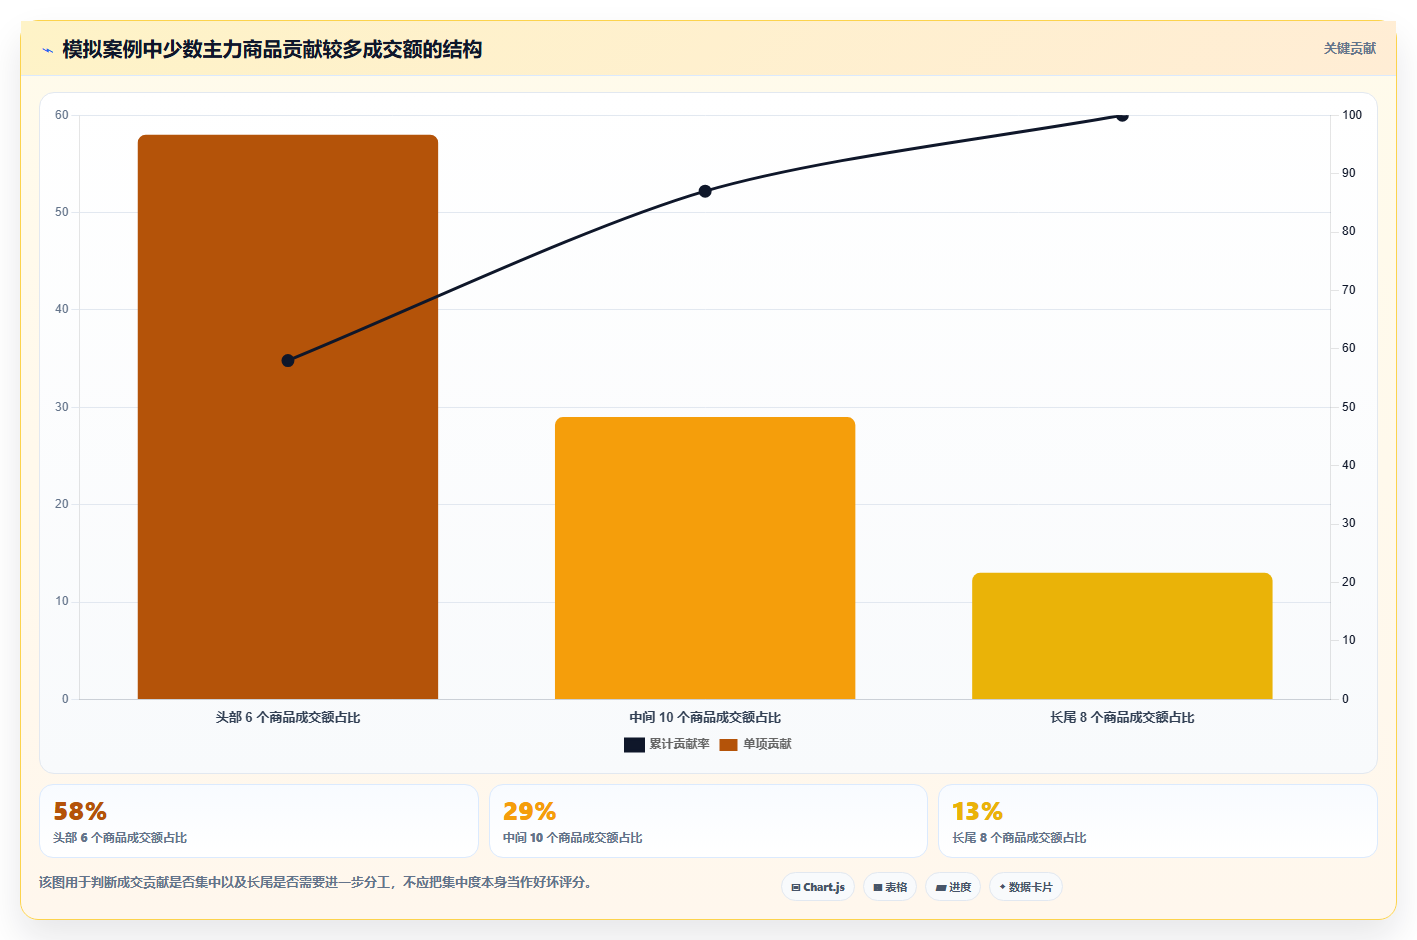Click the 90 tick on the percentage axis
This screenshot has height=940, width=1417.
(x=1349, y=173)
